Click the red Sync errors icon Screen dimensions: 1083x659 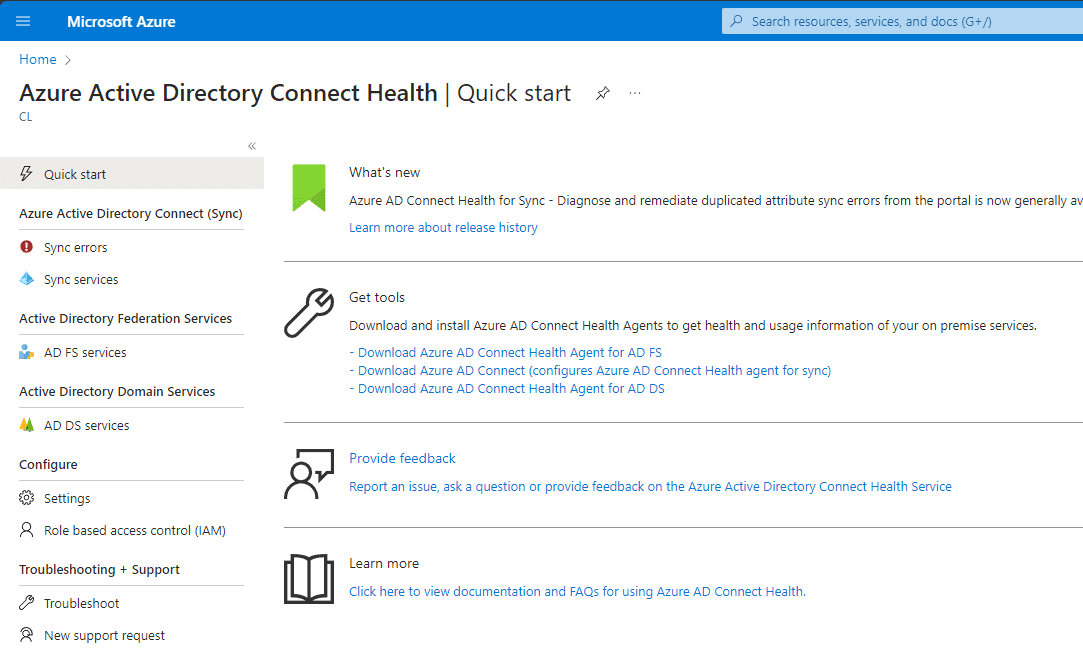click(26, 247)
